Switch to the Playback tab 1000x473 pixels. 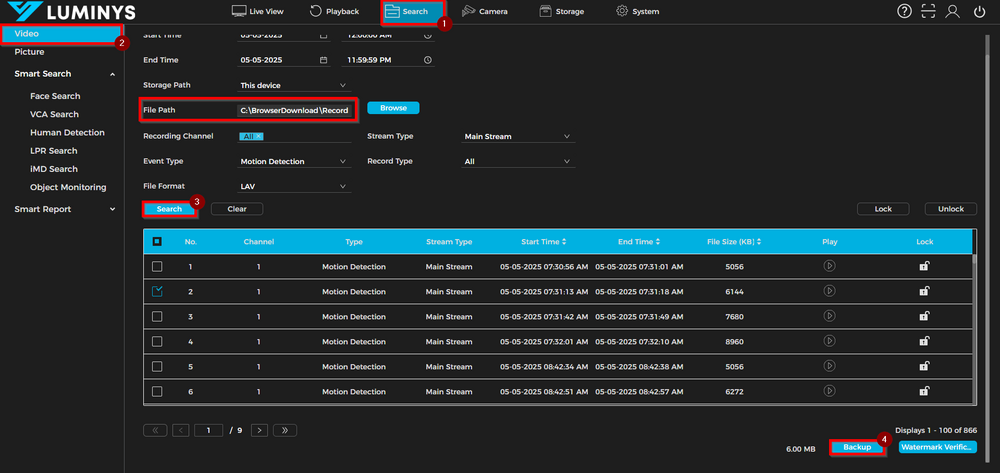334,12
